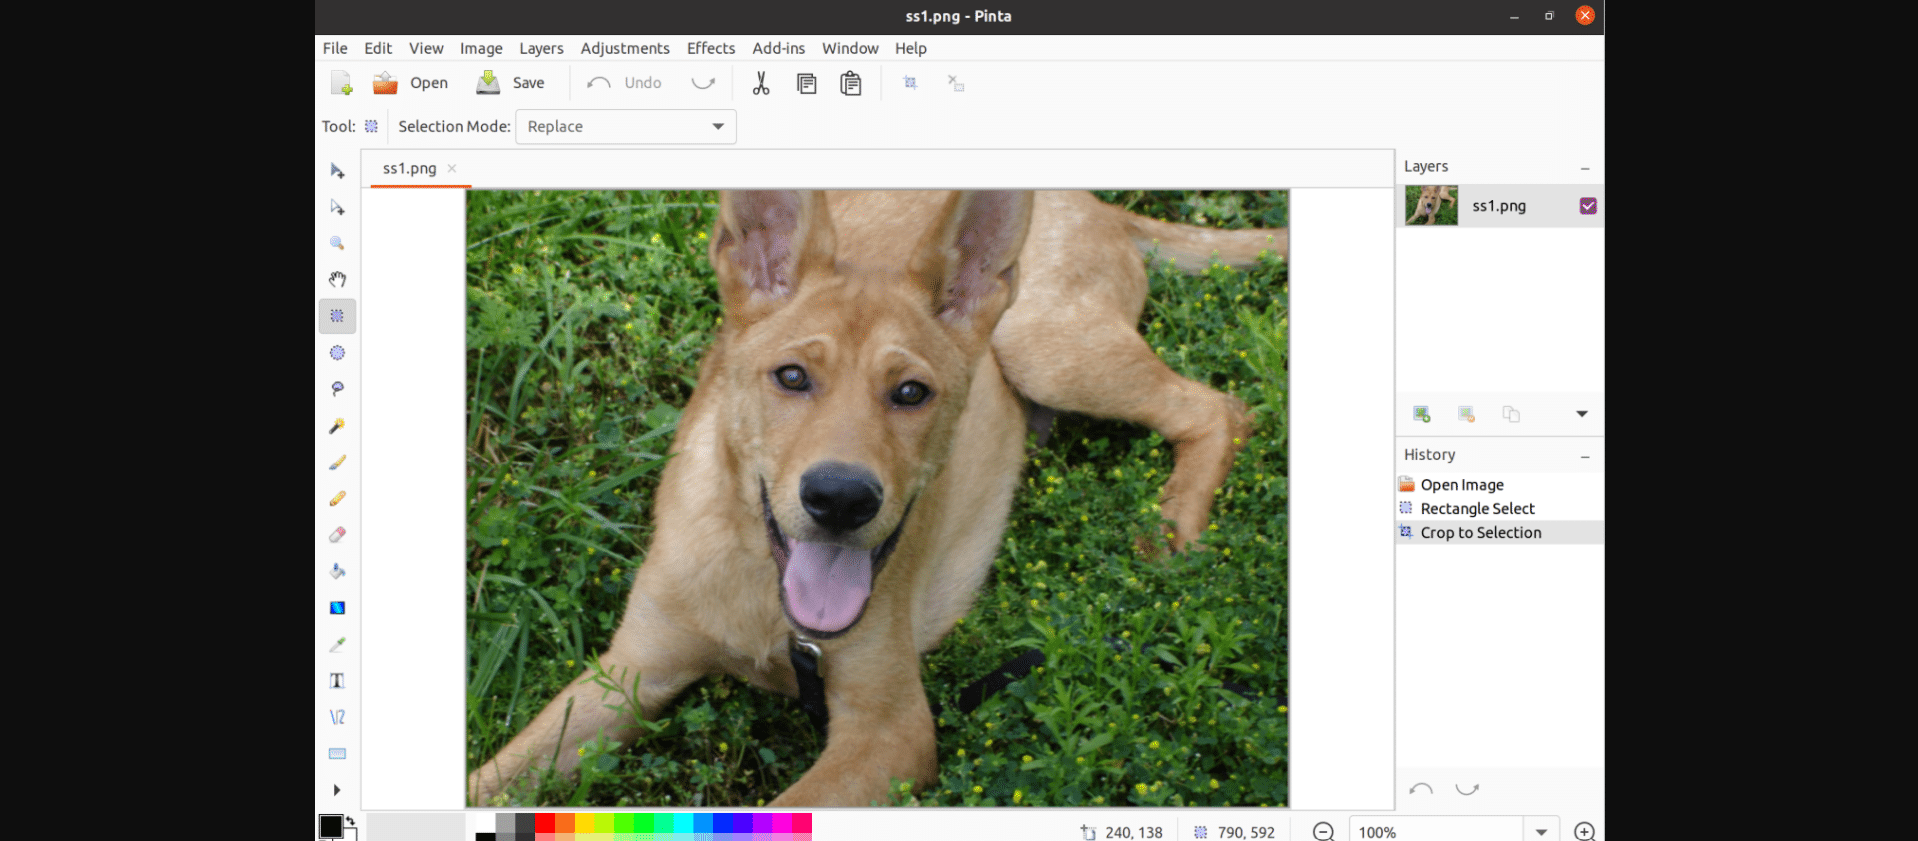Screen dimensions: 1918x841
Task: Click the Duplicate layer icon
Action: [x=1511, y=414]
